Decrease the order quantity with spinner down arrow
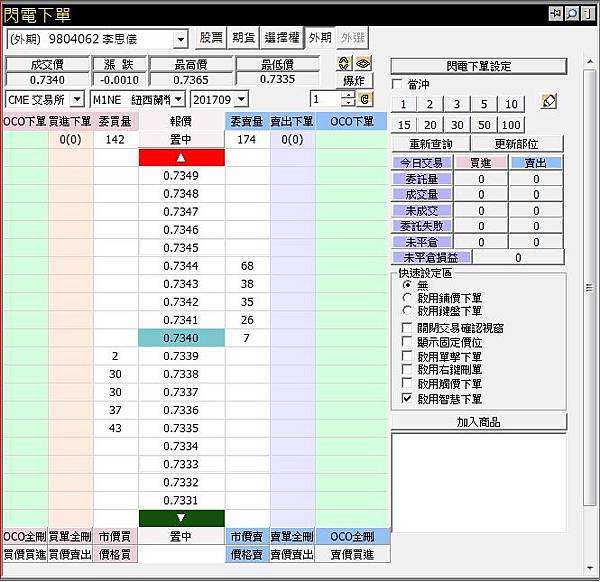The height and width of the screenshot is (582, 600). (348, 103)
